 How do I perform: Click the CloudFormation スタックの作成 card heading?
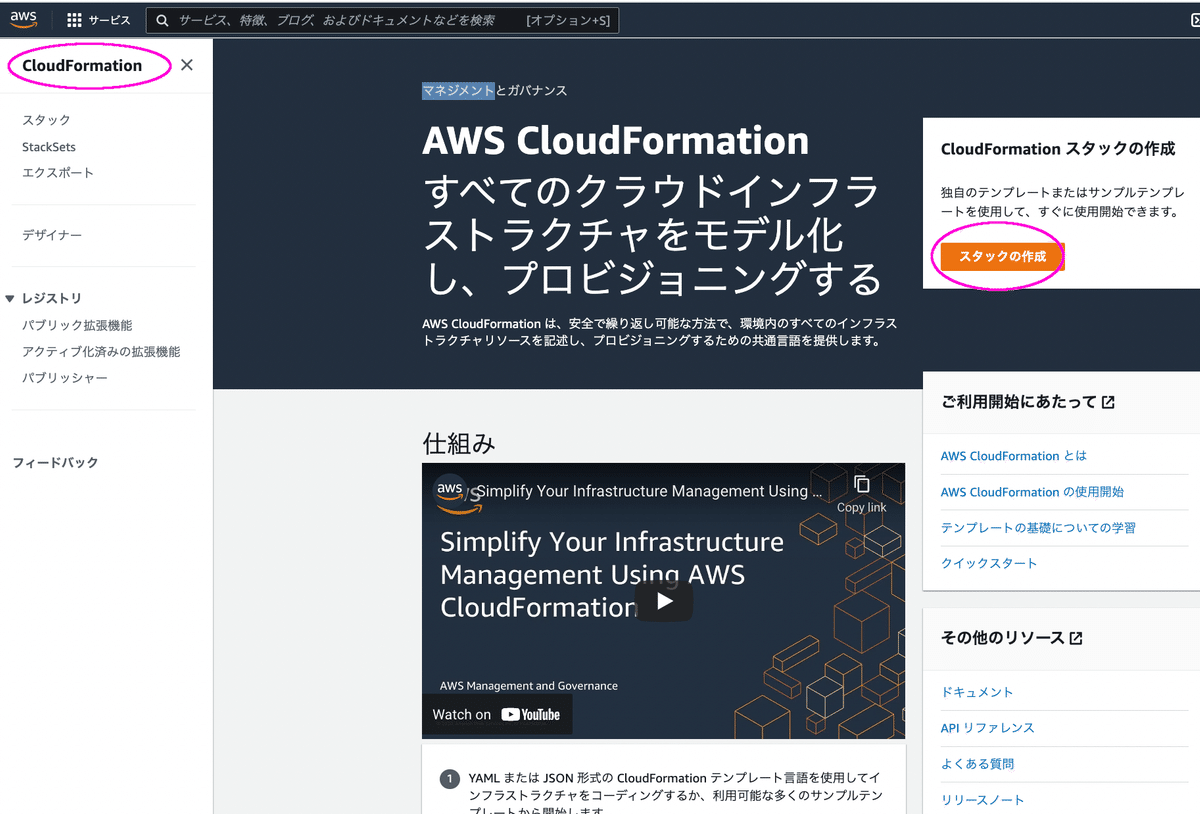tap(1058, 149)
